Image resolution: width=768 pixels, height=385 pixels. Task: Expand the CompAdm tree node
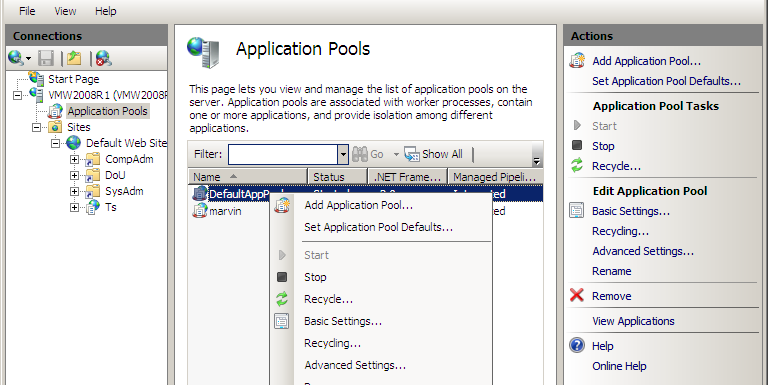click(74, 159)
